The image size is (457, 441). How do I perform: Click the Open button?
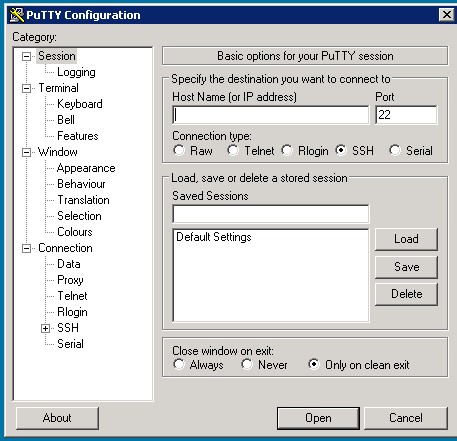click(318, 418)
